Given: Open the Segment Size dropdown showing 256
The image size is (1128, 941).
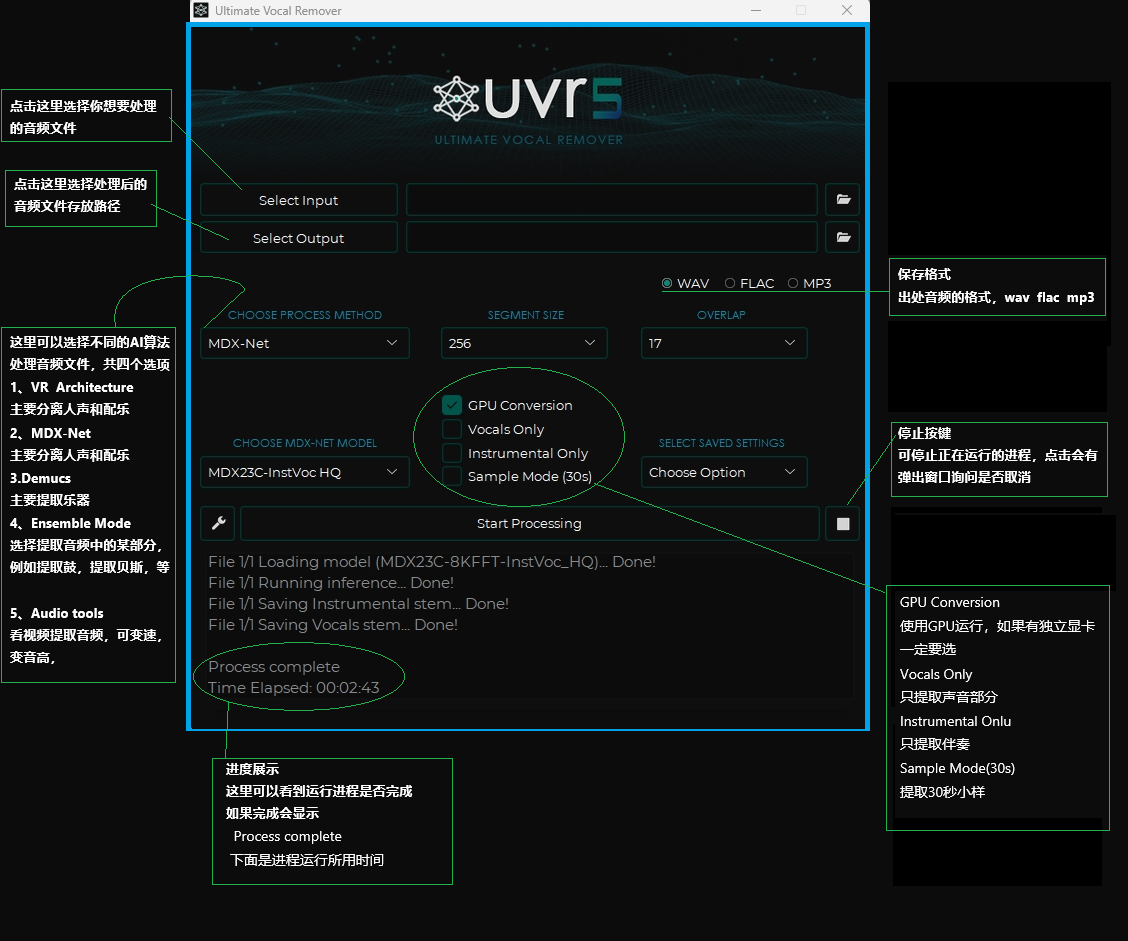Looking at the screenshot, I should pyautogui.click(x=524, y=343).
